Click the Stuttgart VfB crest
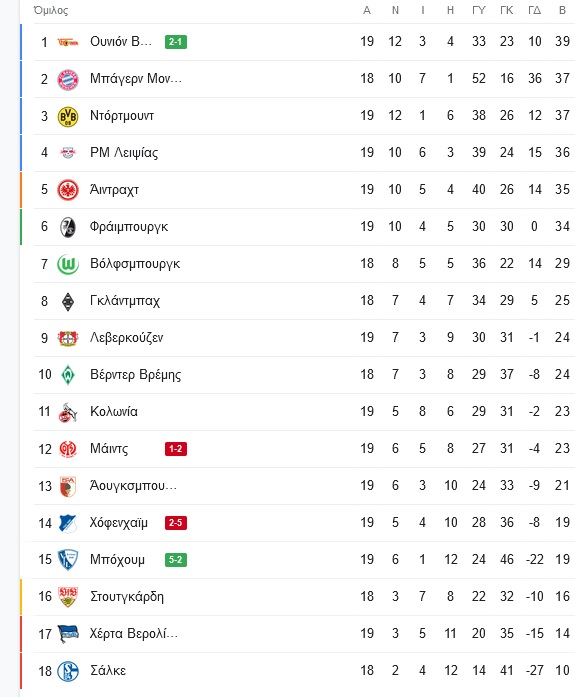This screenshot has height=697, width=575. [68, 597]
